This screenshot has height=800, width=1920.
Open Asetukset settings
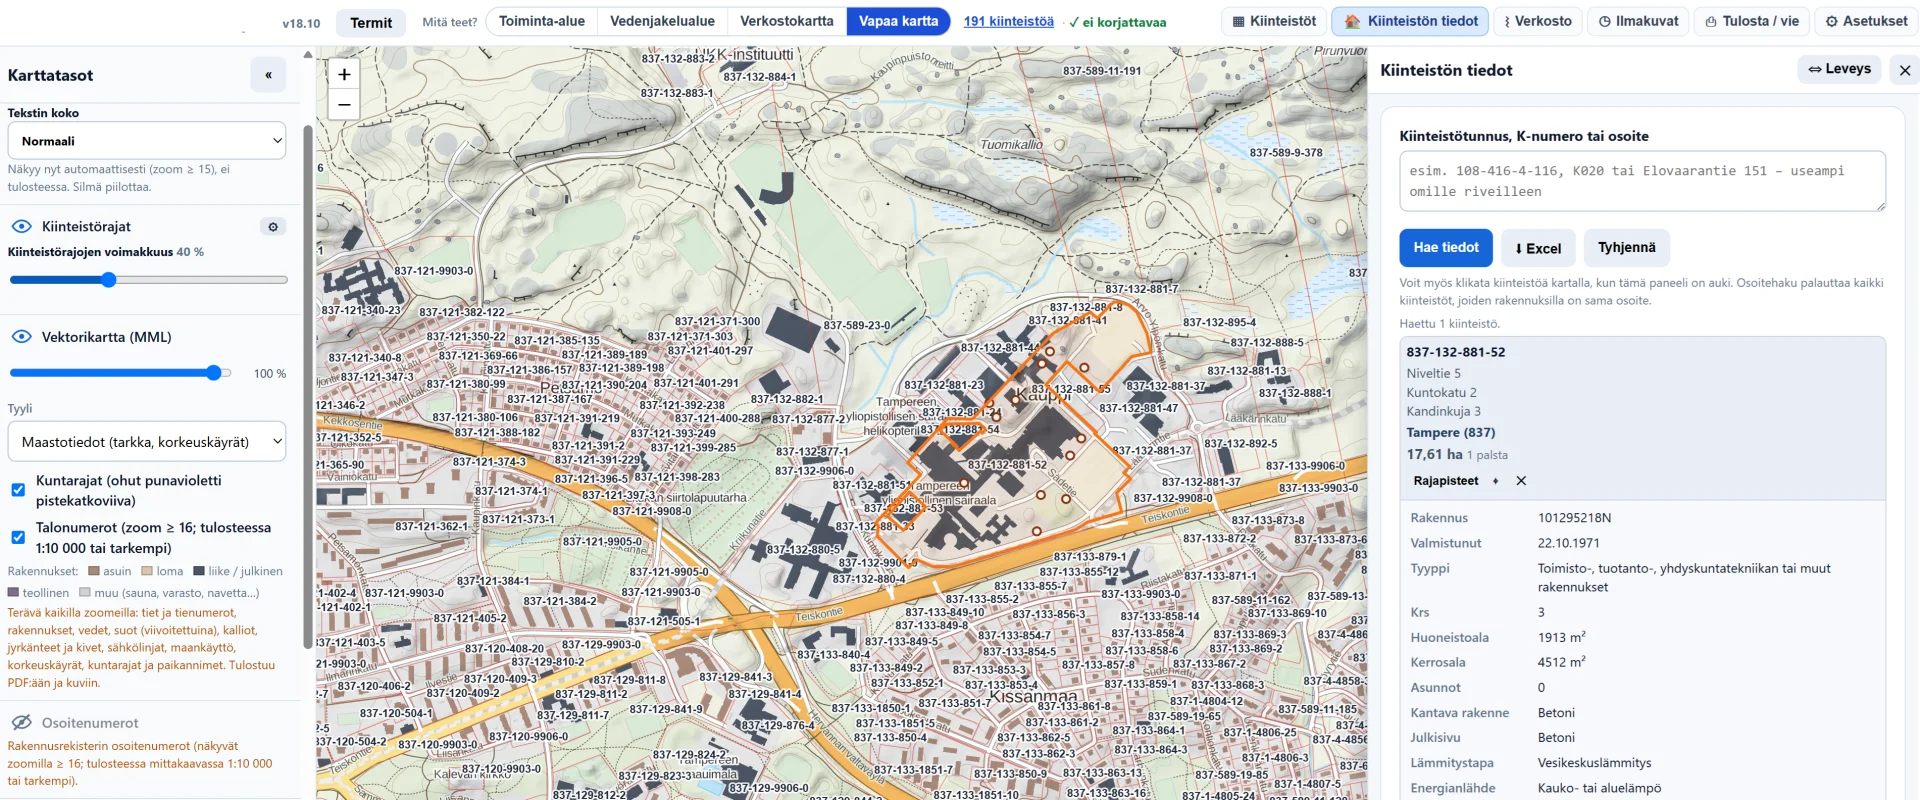click(x=1866, y=21)
